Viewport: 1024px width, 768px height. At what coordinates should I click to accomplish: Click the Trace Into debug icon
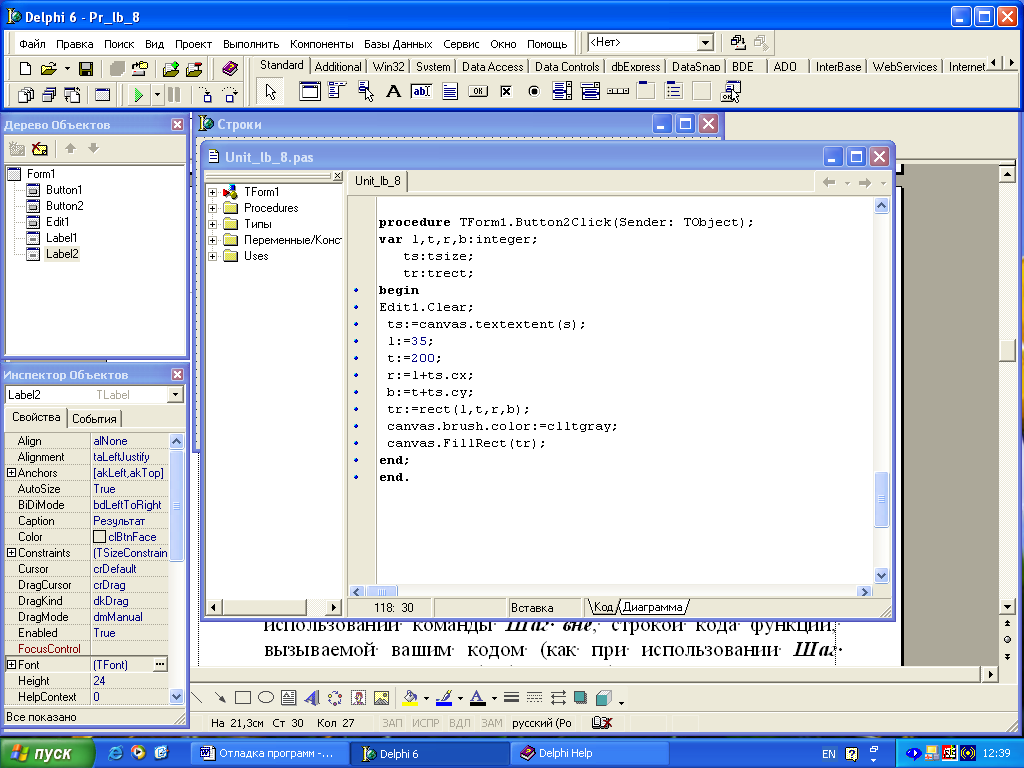pyautogui.click(x=206, y=95)
